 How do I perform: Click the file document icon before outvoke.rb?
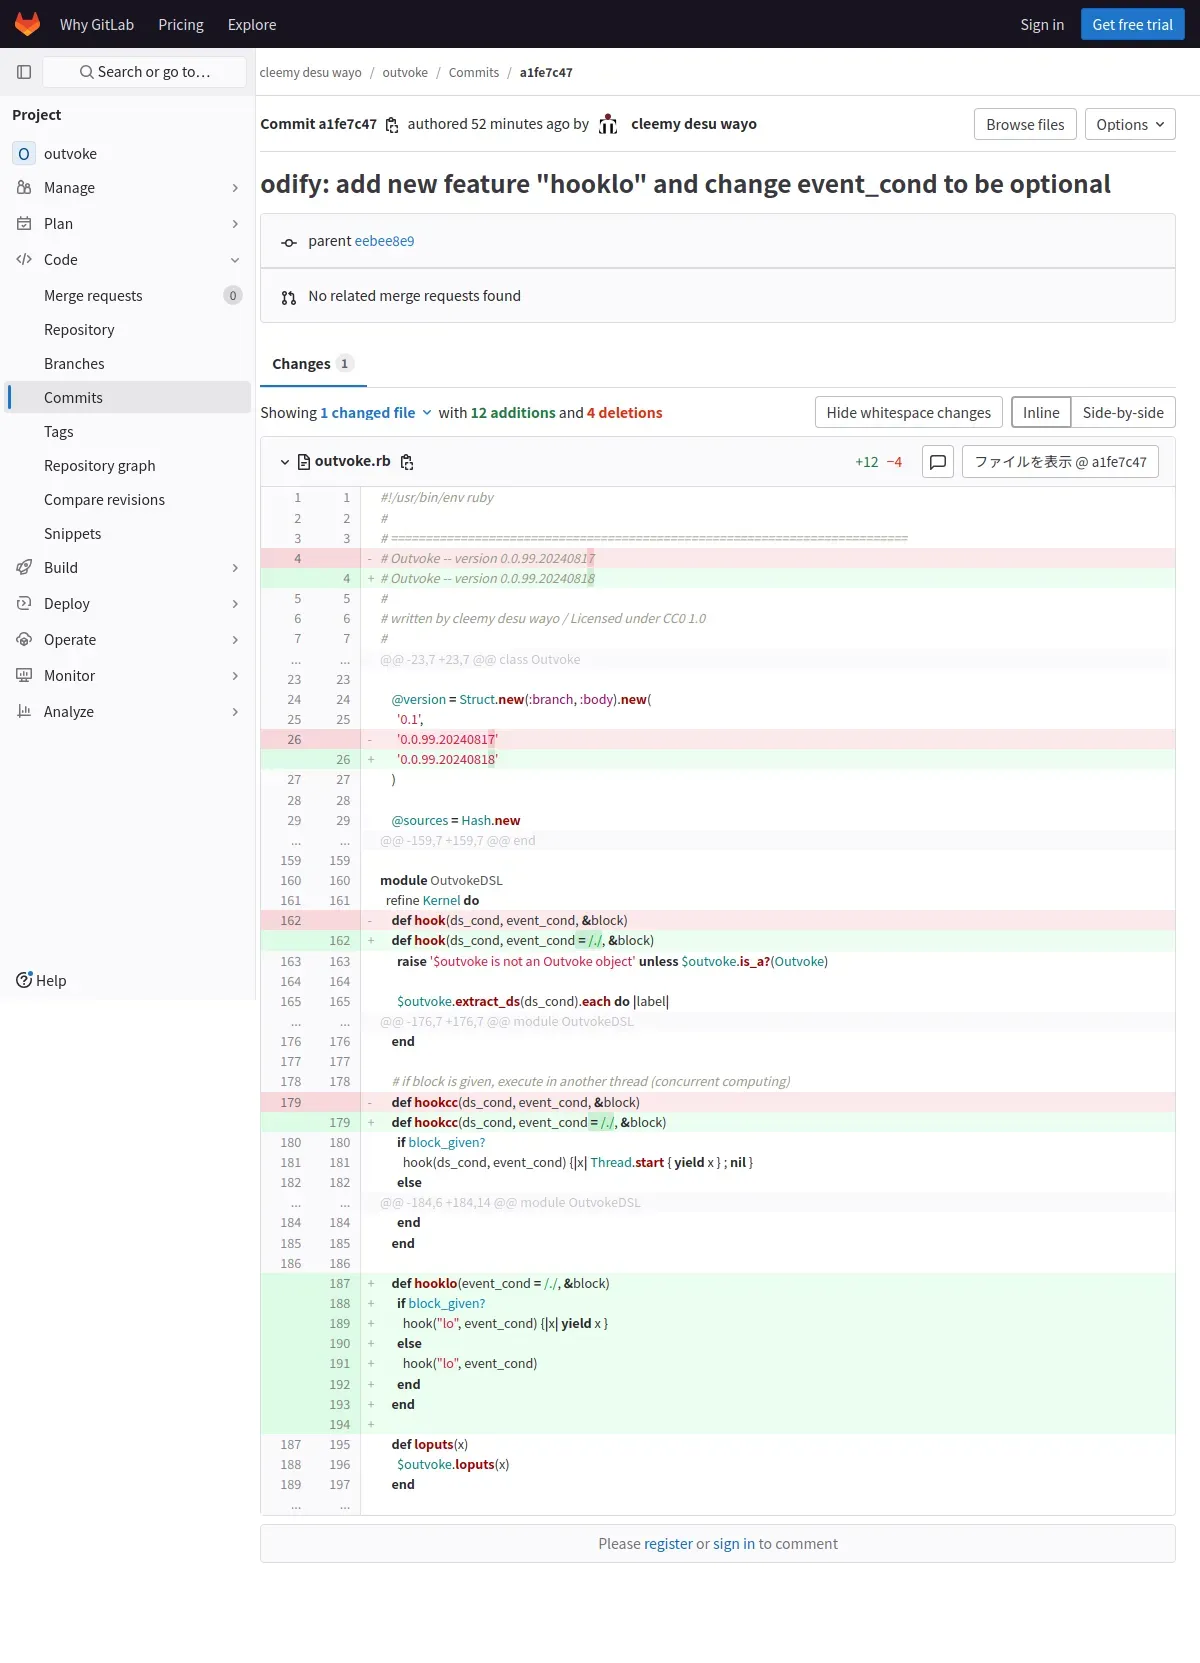303,462
